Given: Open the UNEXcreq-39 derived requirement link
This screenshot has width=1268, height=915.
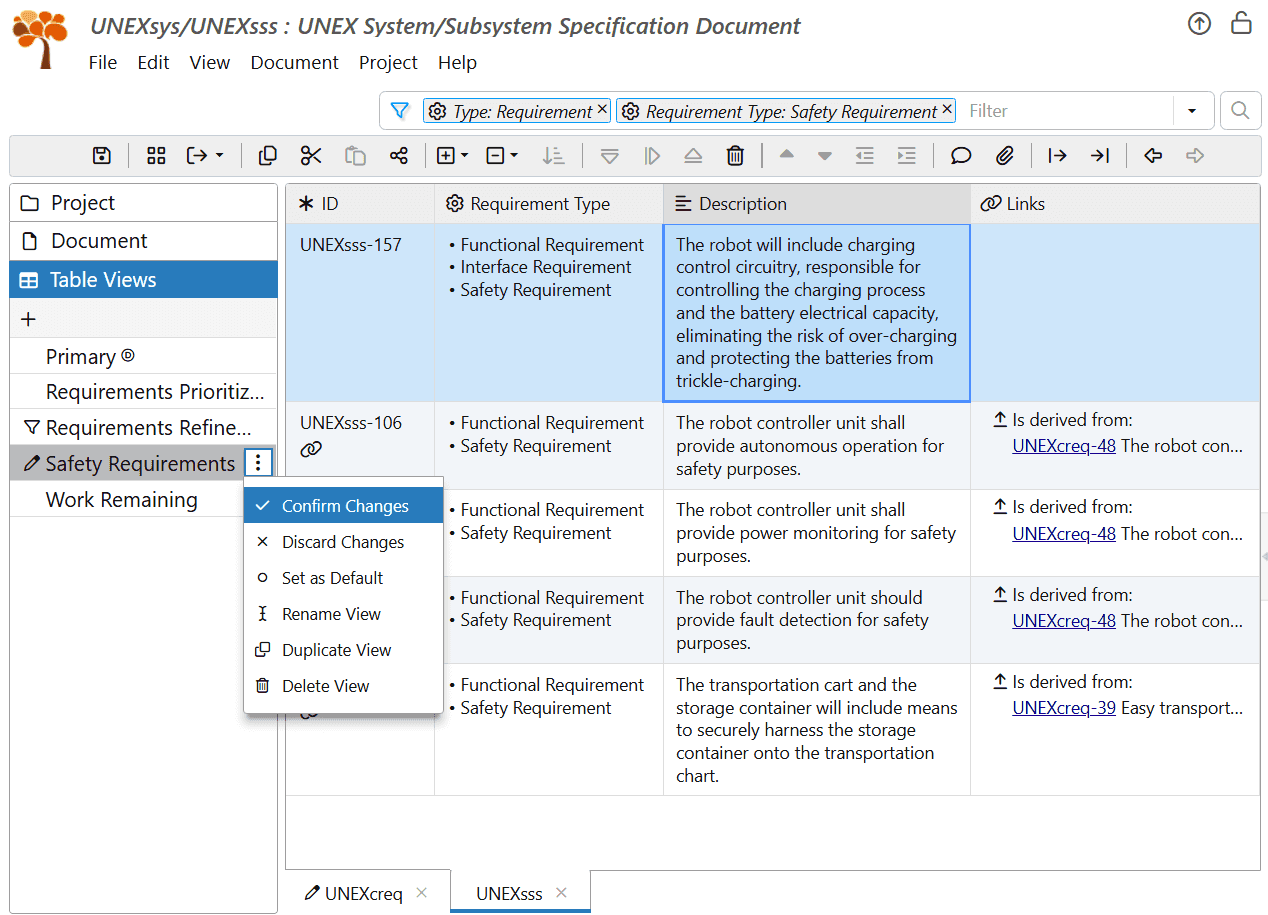Looking at the screenshot, I should [1064, 707].
